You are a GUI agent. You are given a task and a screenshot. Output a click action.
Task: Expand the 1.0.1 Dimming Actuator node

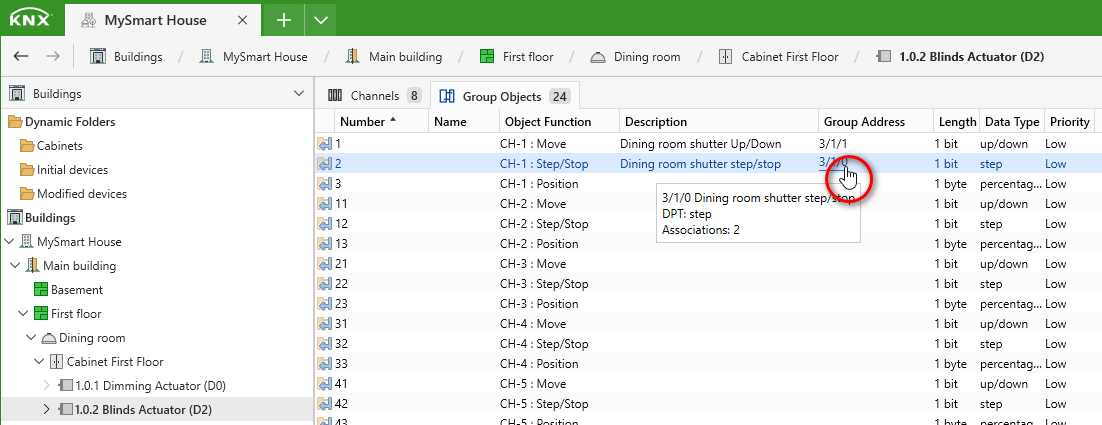[x=47, y=386]
